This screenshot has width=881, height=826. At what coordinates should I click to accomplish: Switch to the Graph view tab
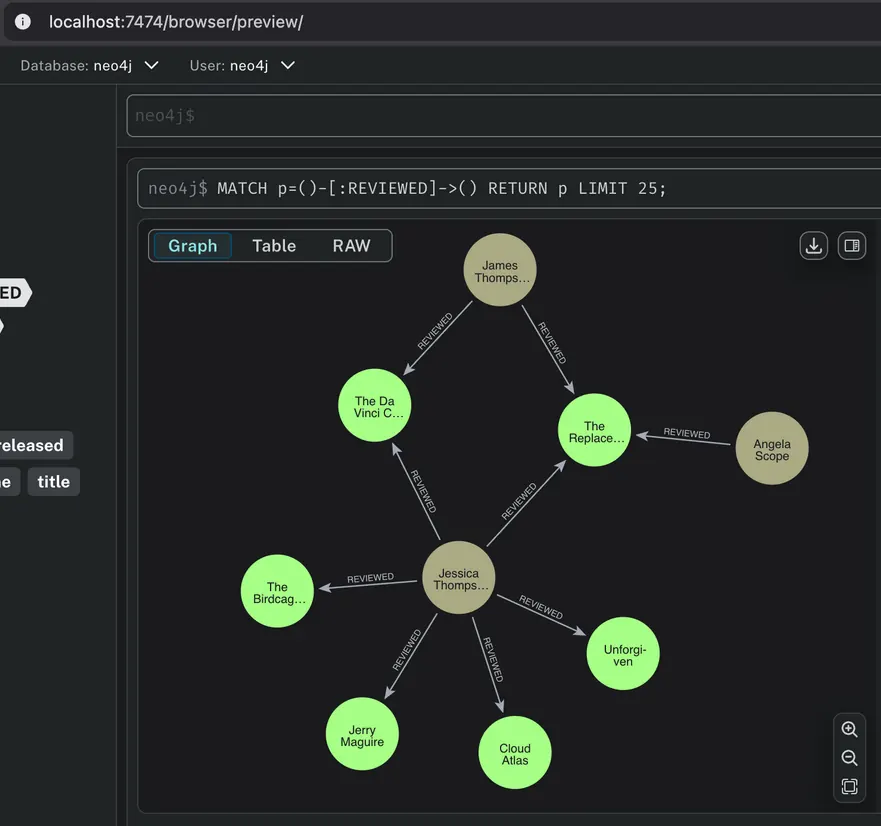(193, 246)
